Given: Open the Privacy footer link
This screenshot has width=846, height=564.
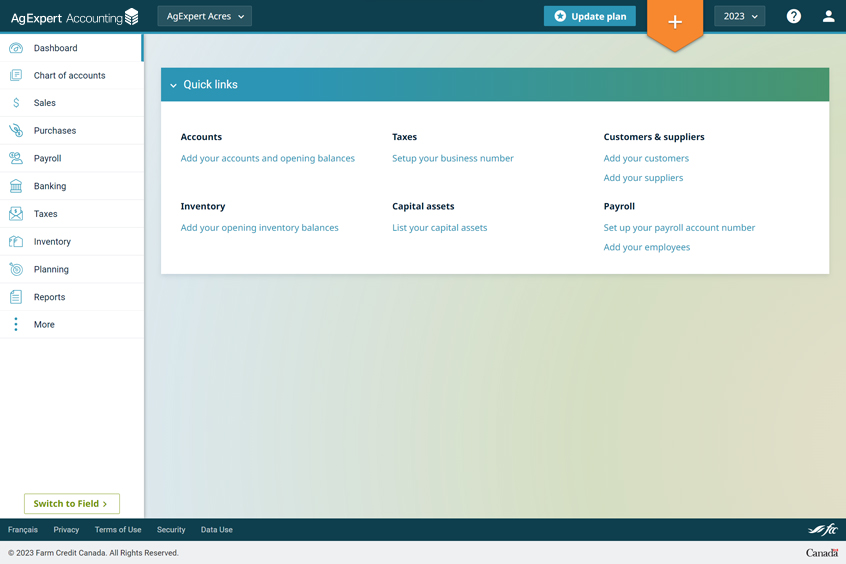Looking at the screenshot, I should (x=66, y=529).
